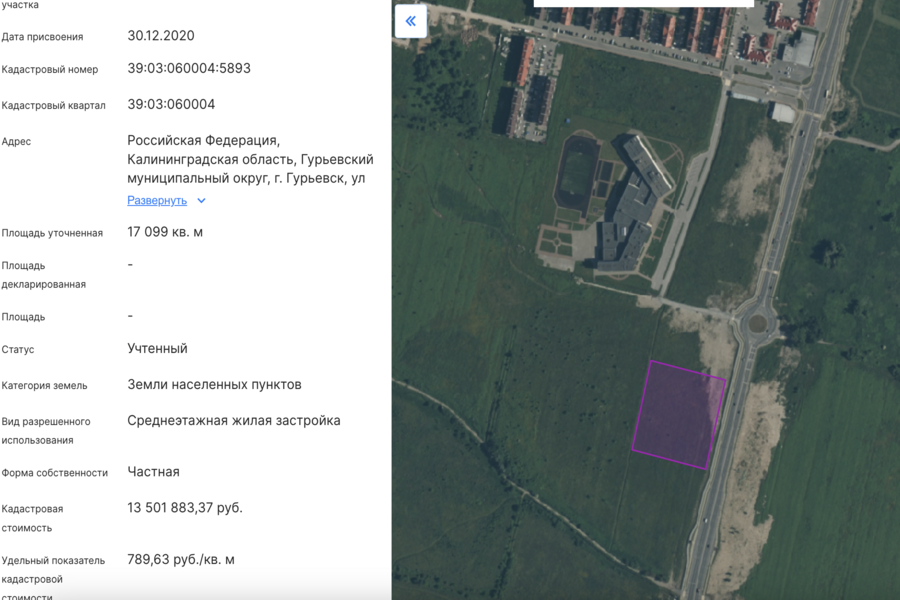
Task: Click the dash under Площадь декларированная
Action: point(129,266)
